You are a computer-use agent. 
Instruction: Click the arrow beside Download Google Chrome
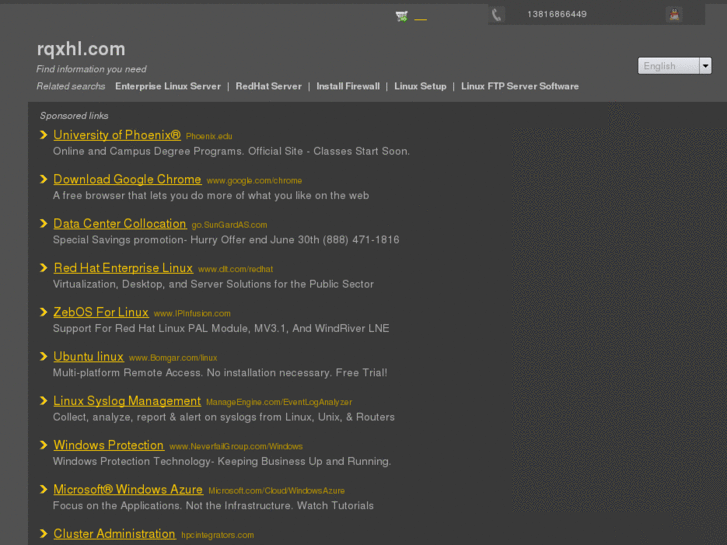(44, 180)
